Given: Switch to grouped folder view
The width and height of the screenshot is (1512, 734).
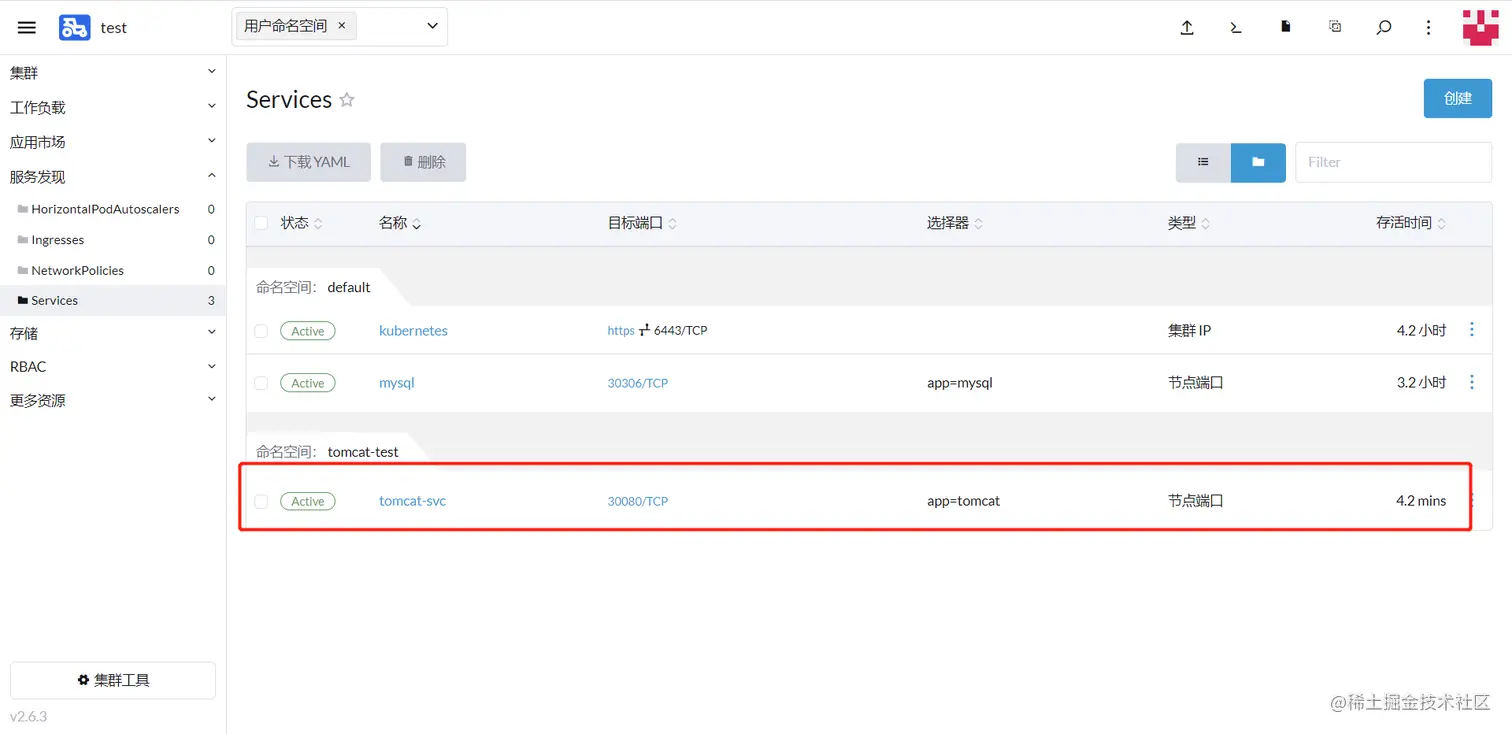Looking at the screenshot, I should (x=1258, y=162).
